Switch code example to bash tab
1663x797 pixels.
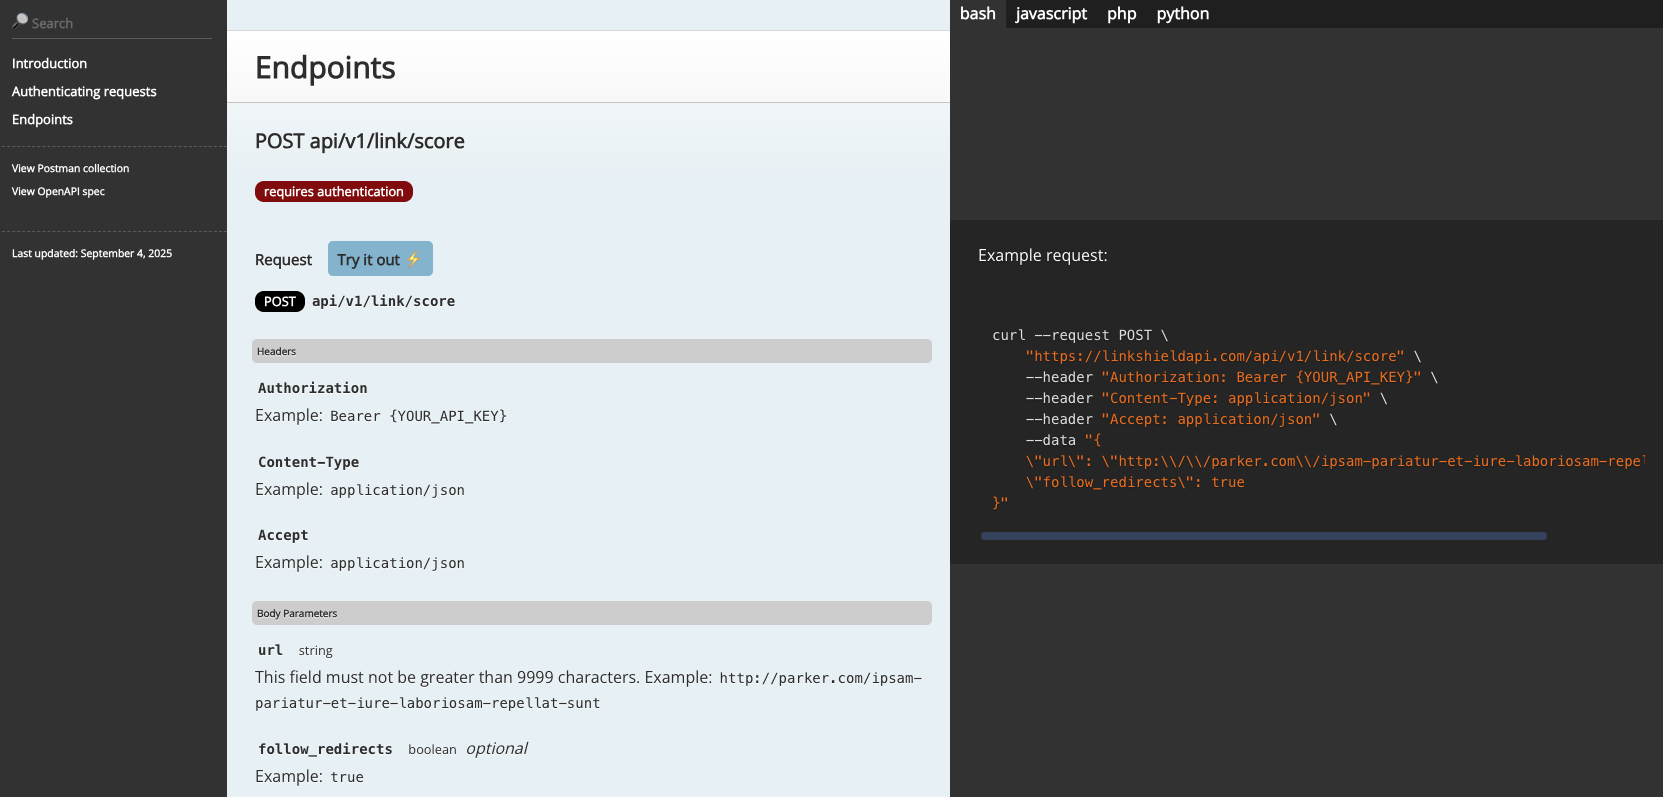click(977, 14)
